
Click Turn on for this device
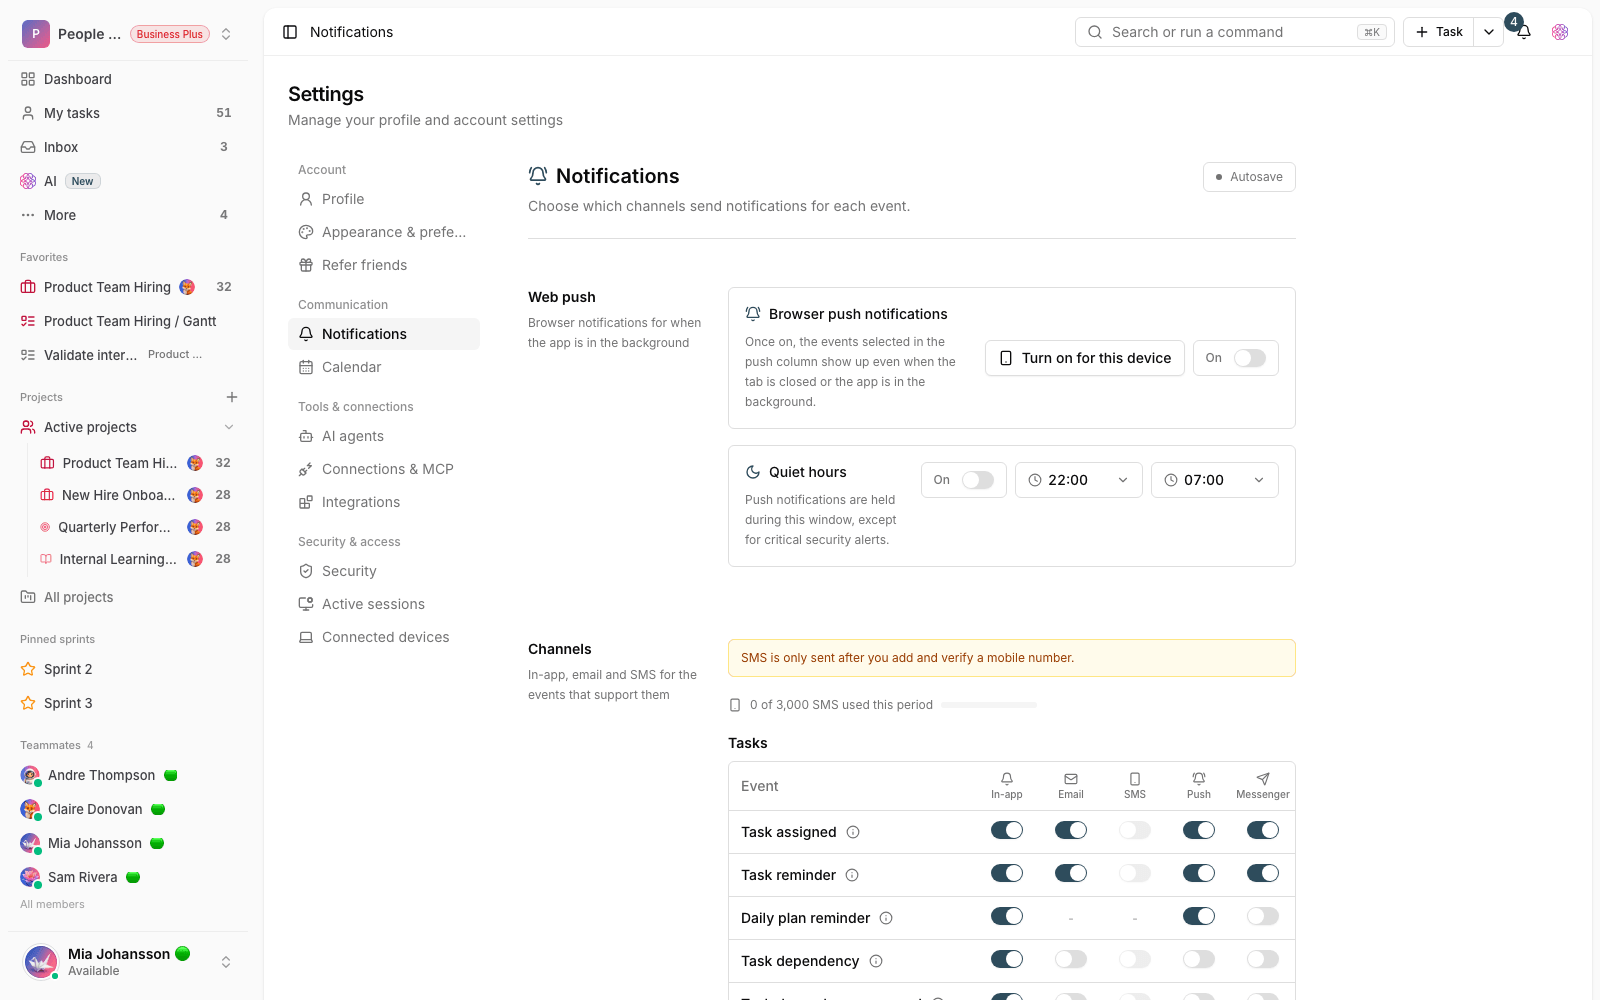(1085, 358)
